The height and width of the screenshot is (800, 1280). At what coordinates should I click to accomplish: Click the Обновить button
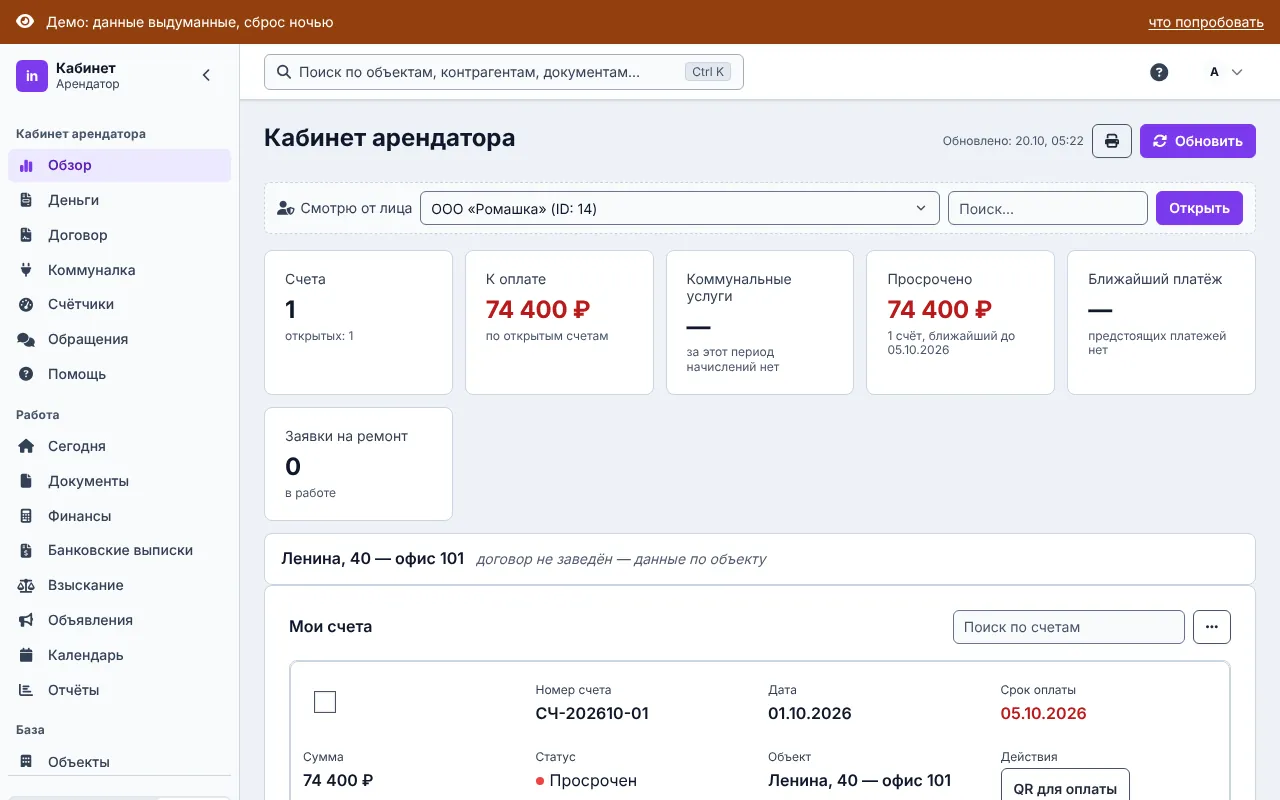click(x=1198, y=141)
